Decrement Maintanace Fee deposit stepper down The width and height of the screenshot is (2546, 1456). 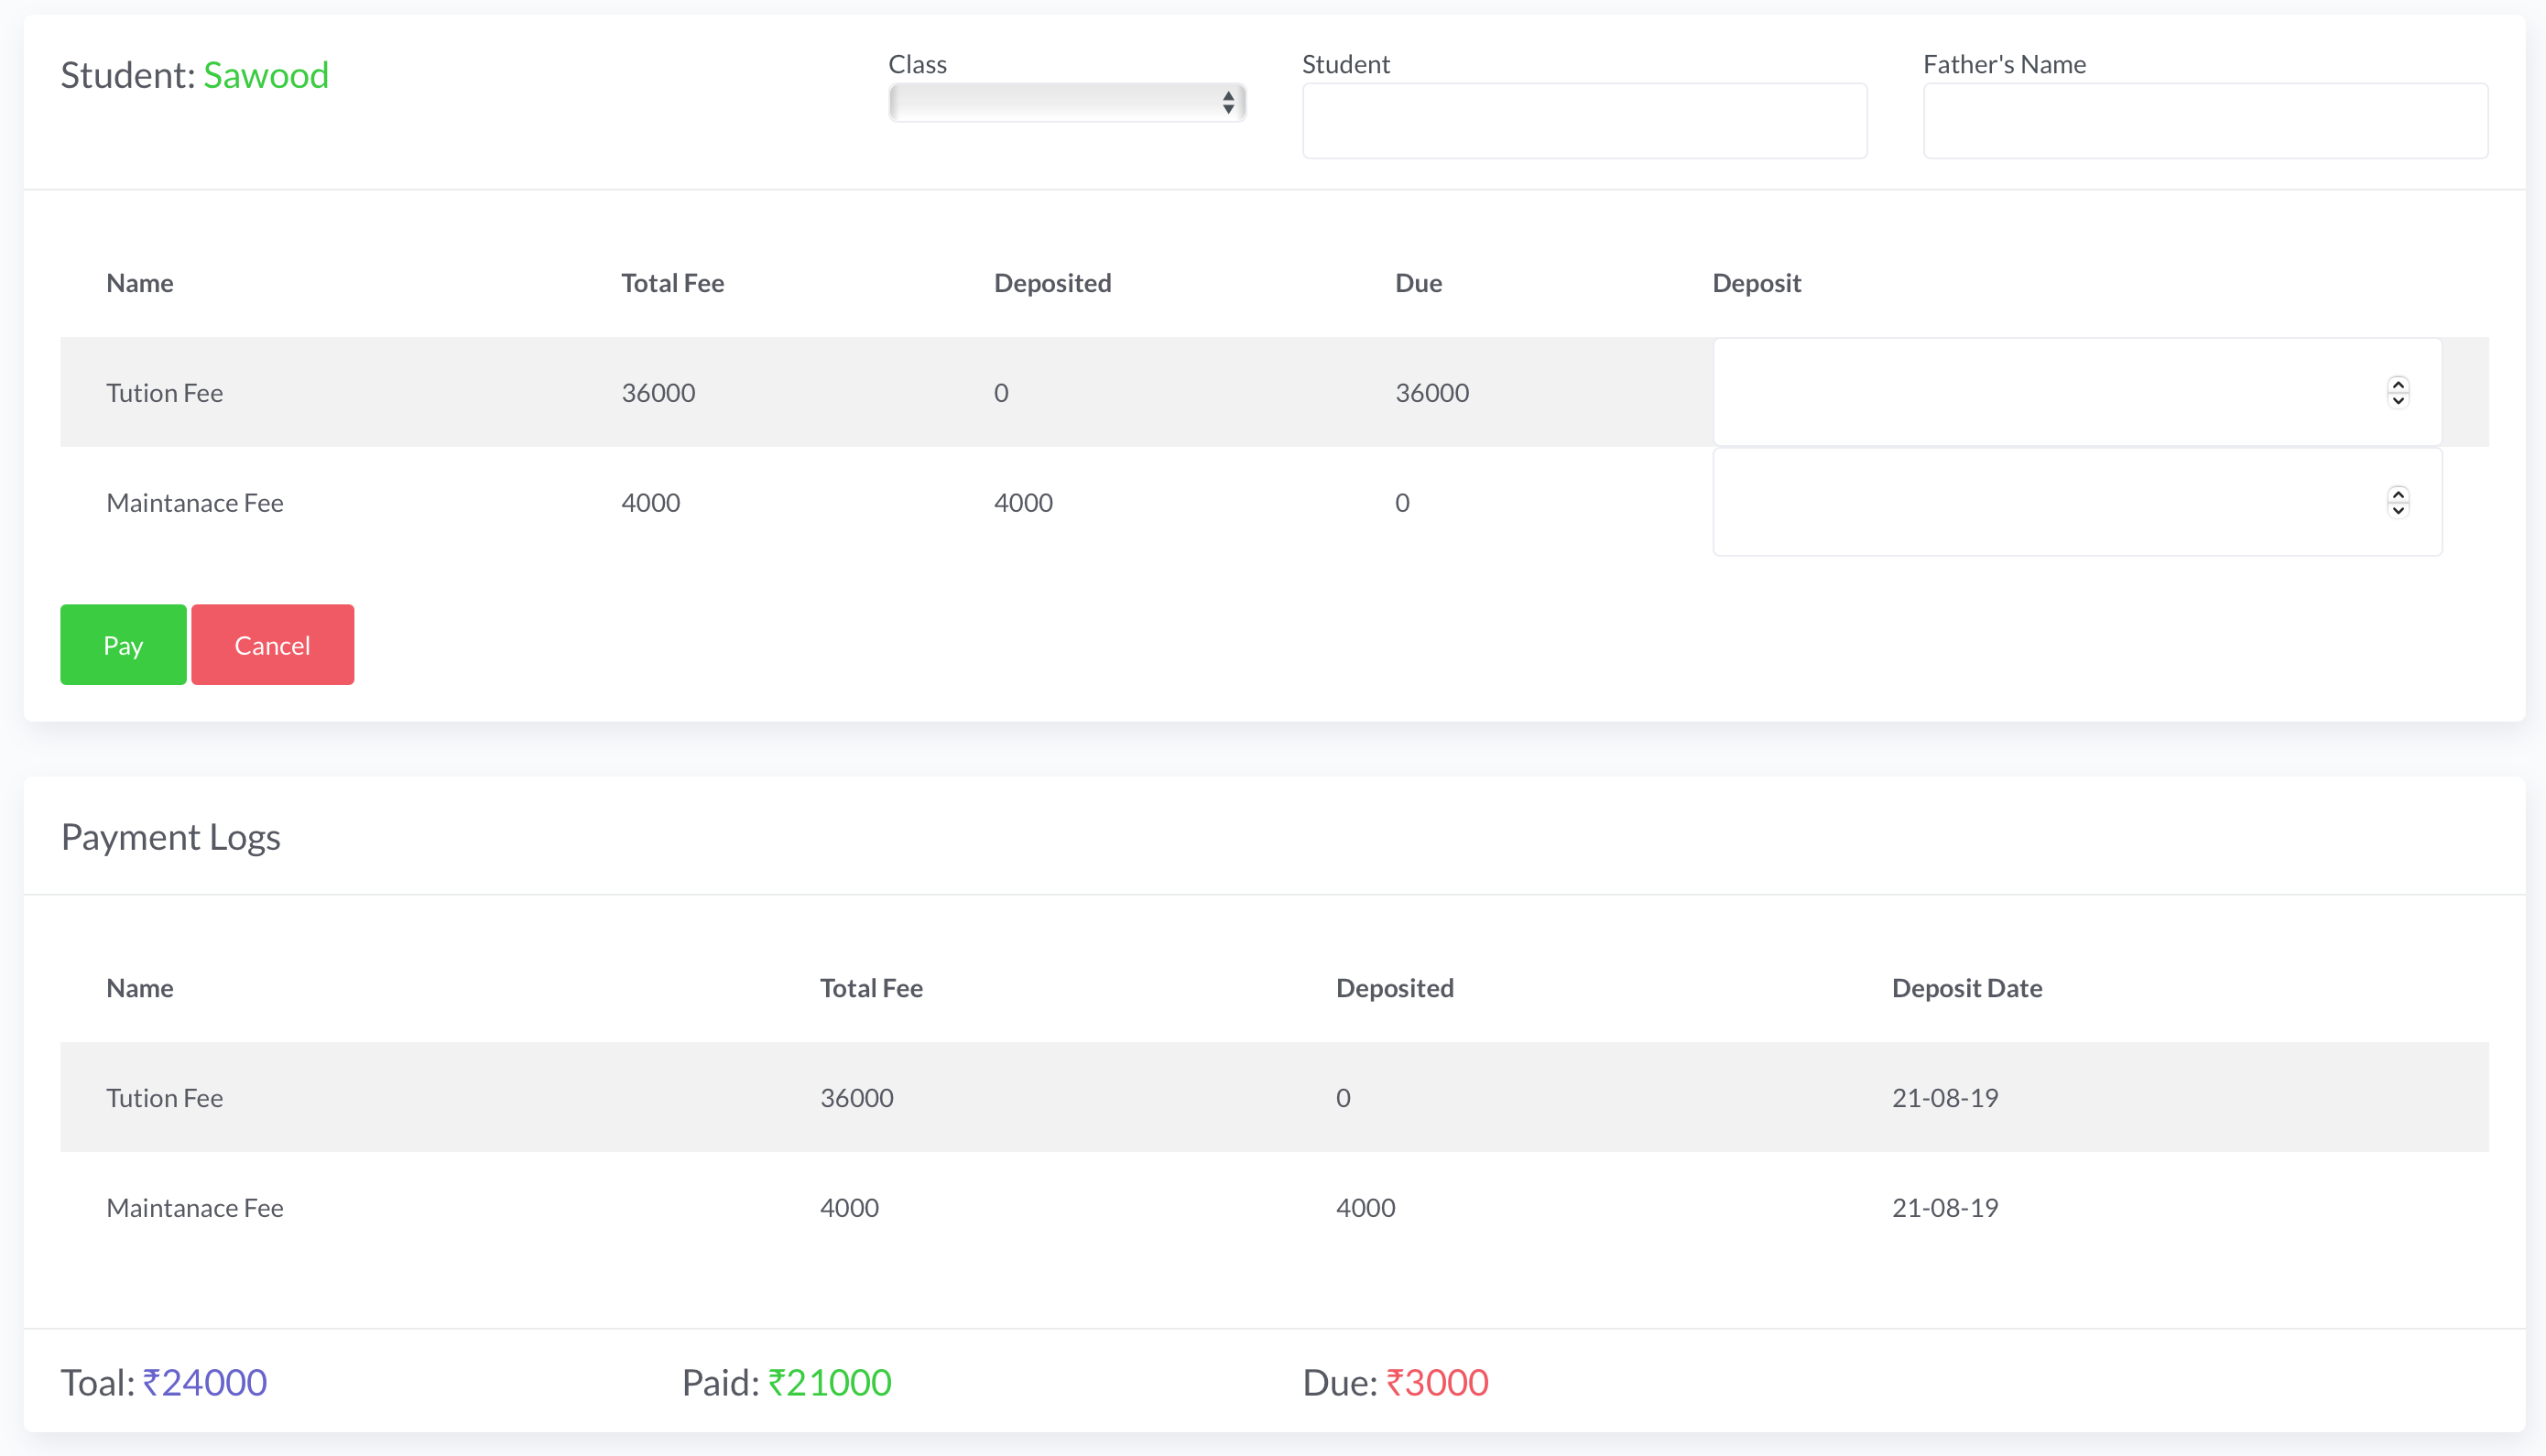coord(2398,511)
